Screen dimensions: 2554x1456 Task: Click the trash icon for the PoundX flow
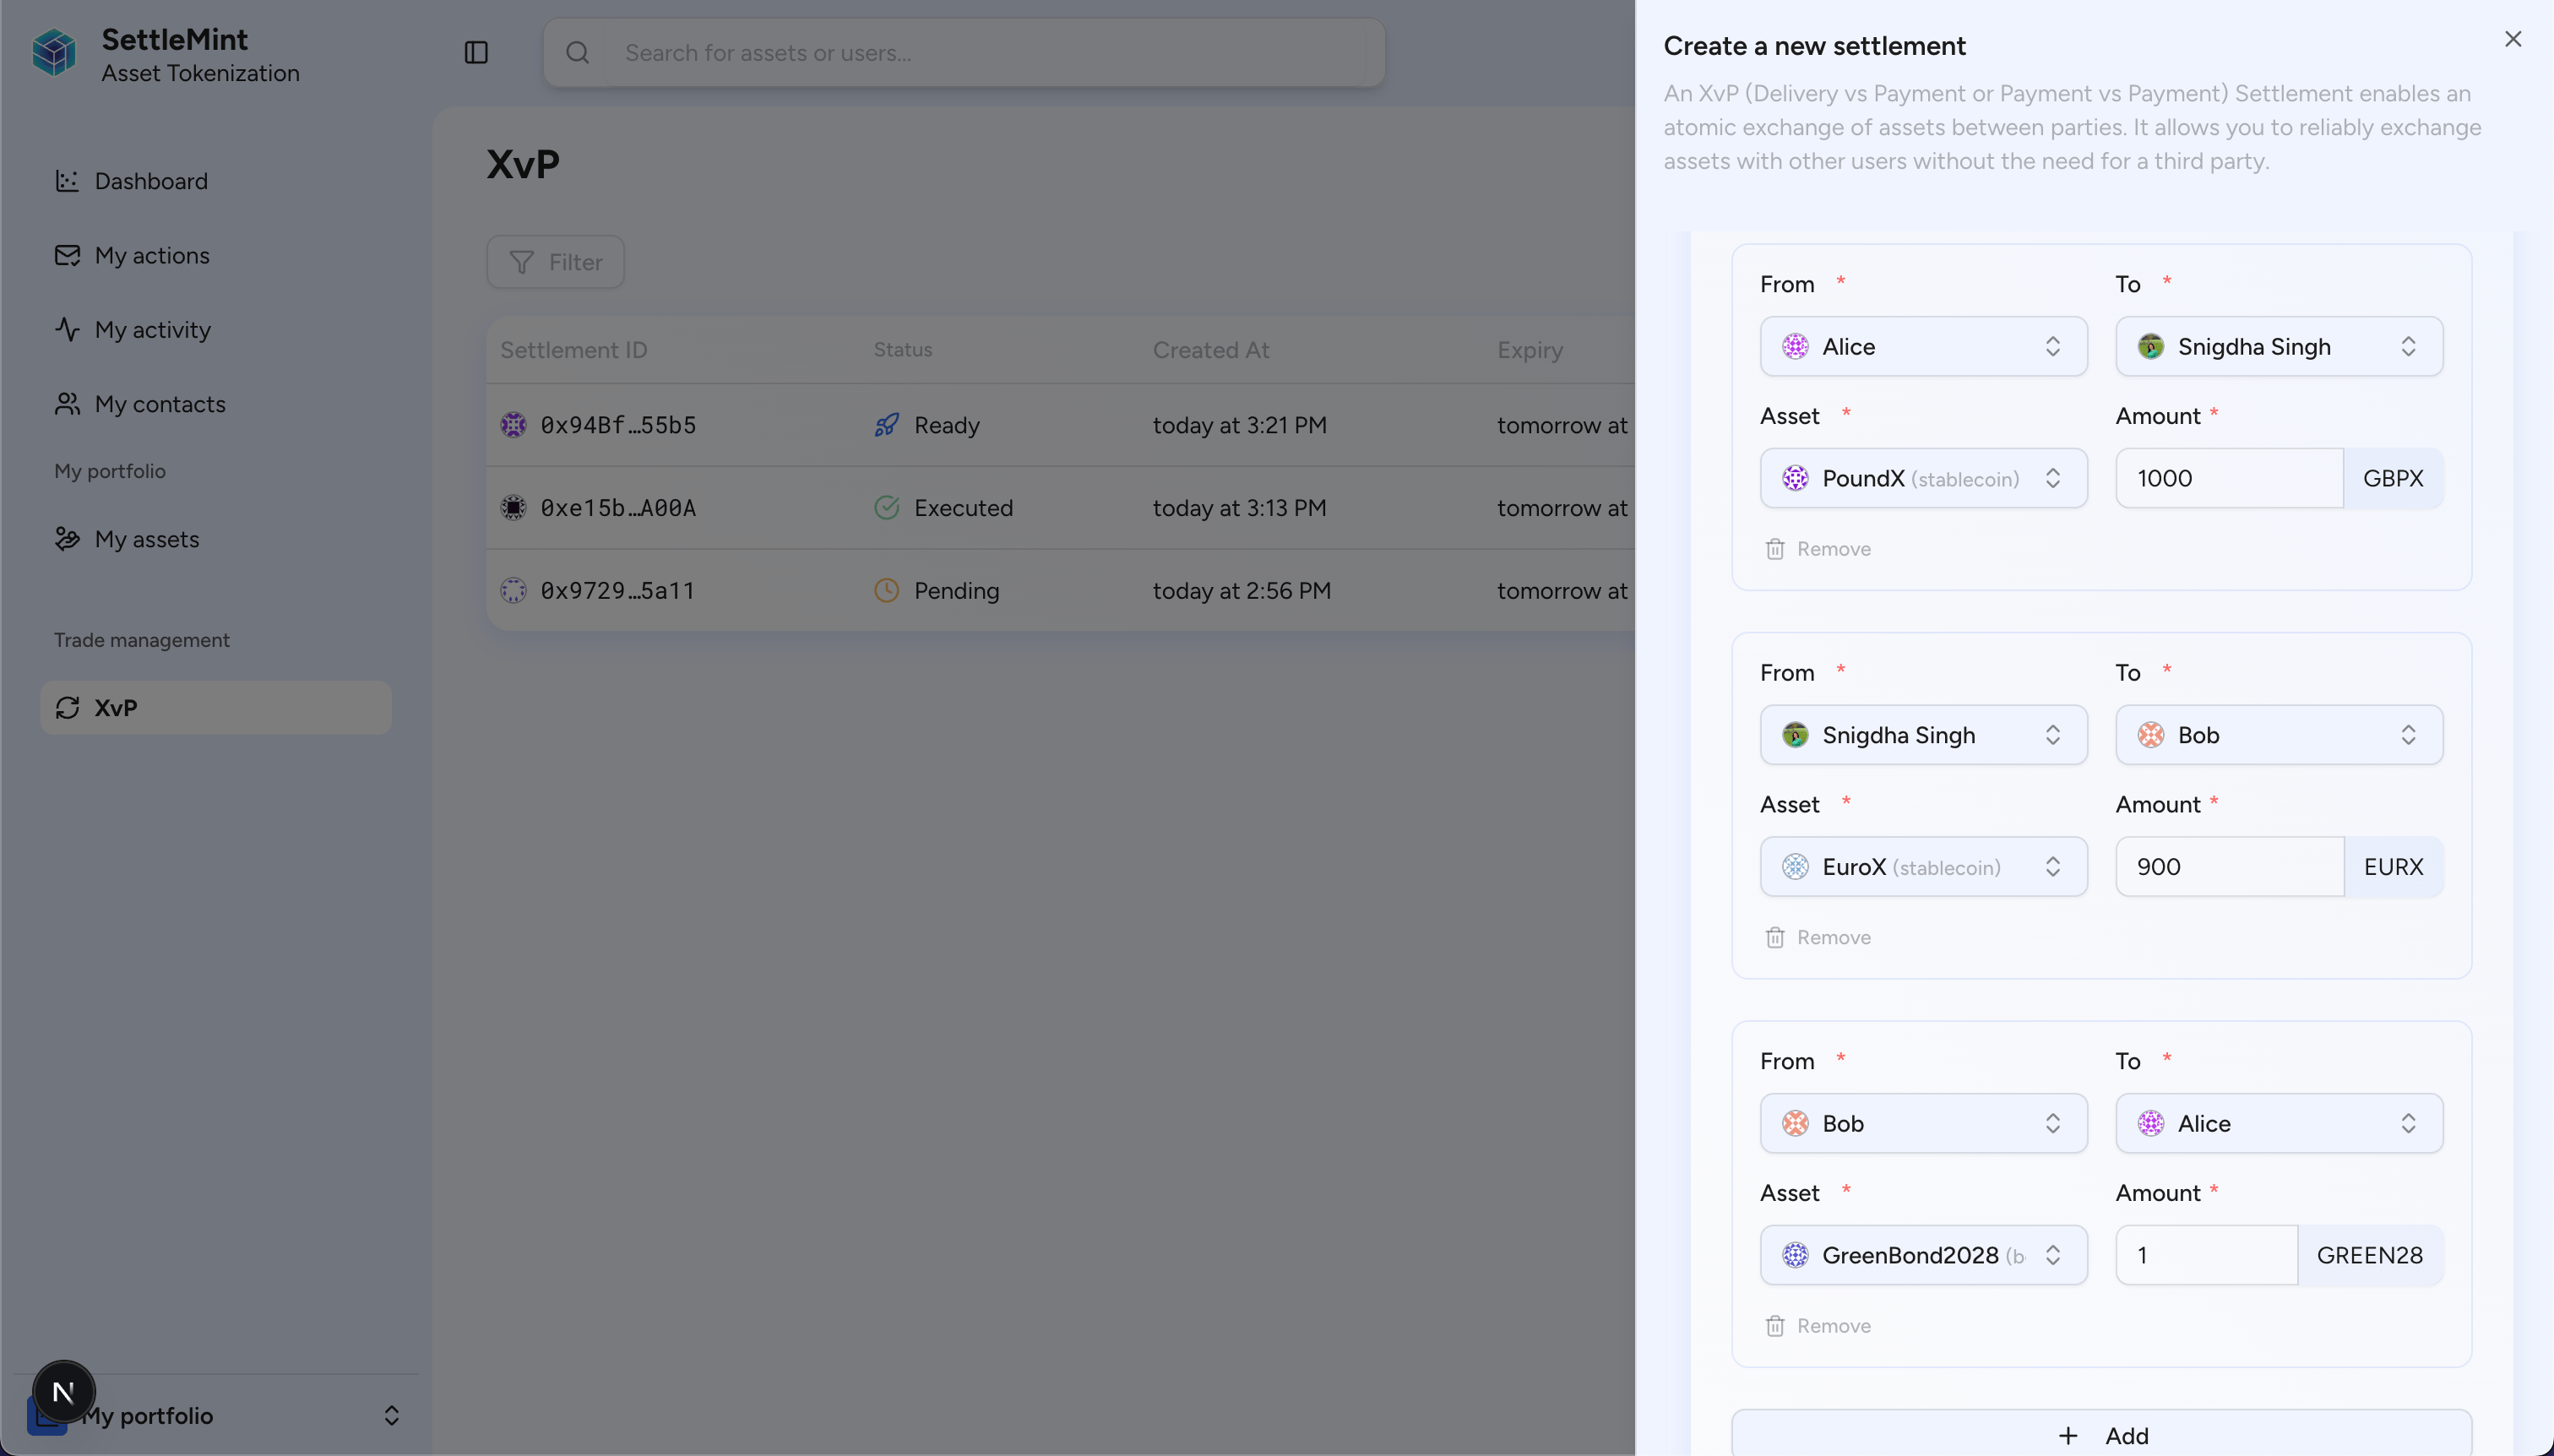(x=1775, y=549)
